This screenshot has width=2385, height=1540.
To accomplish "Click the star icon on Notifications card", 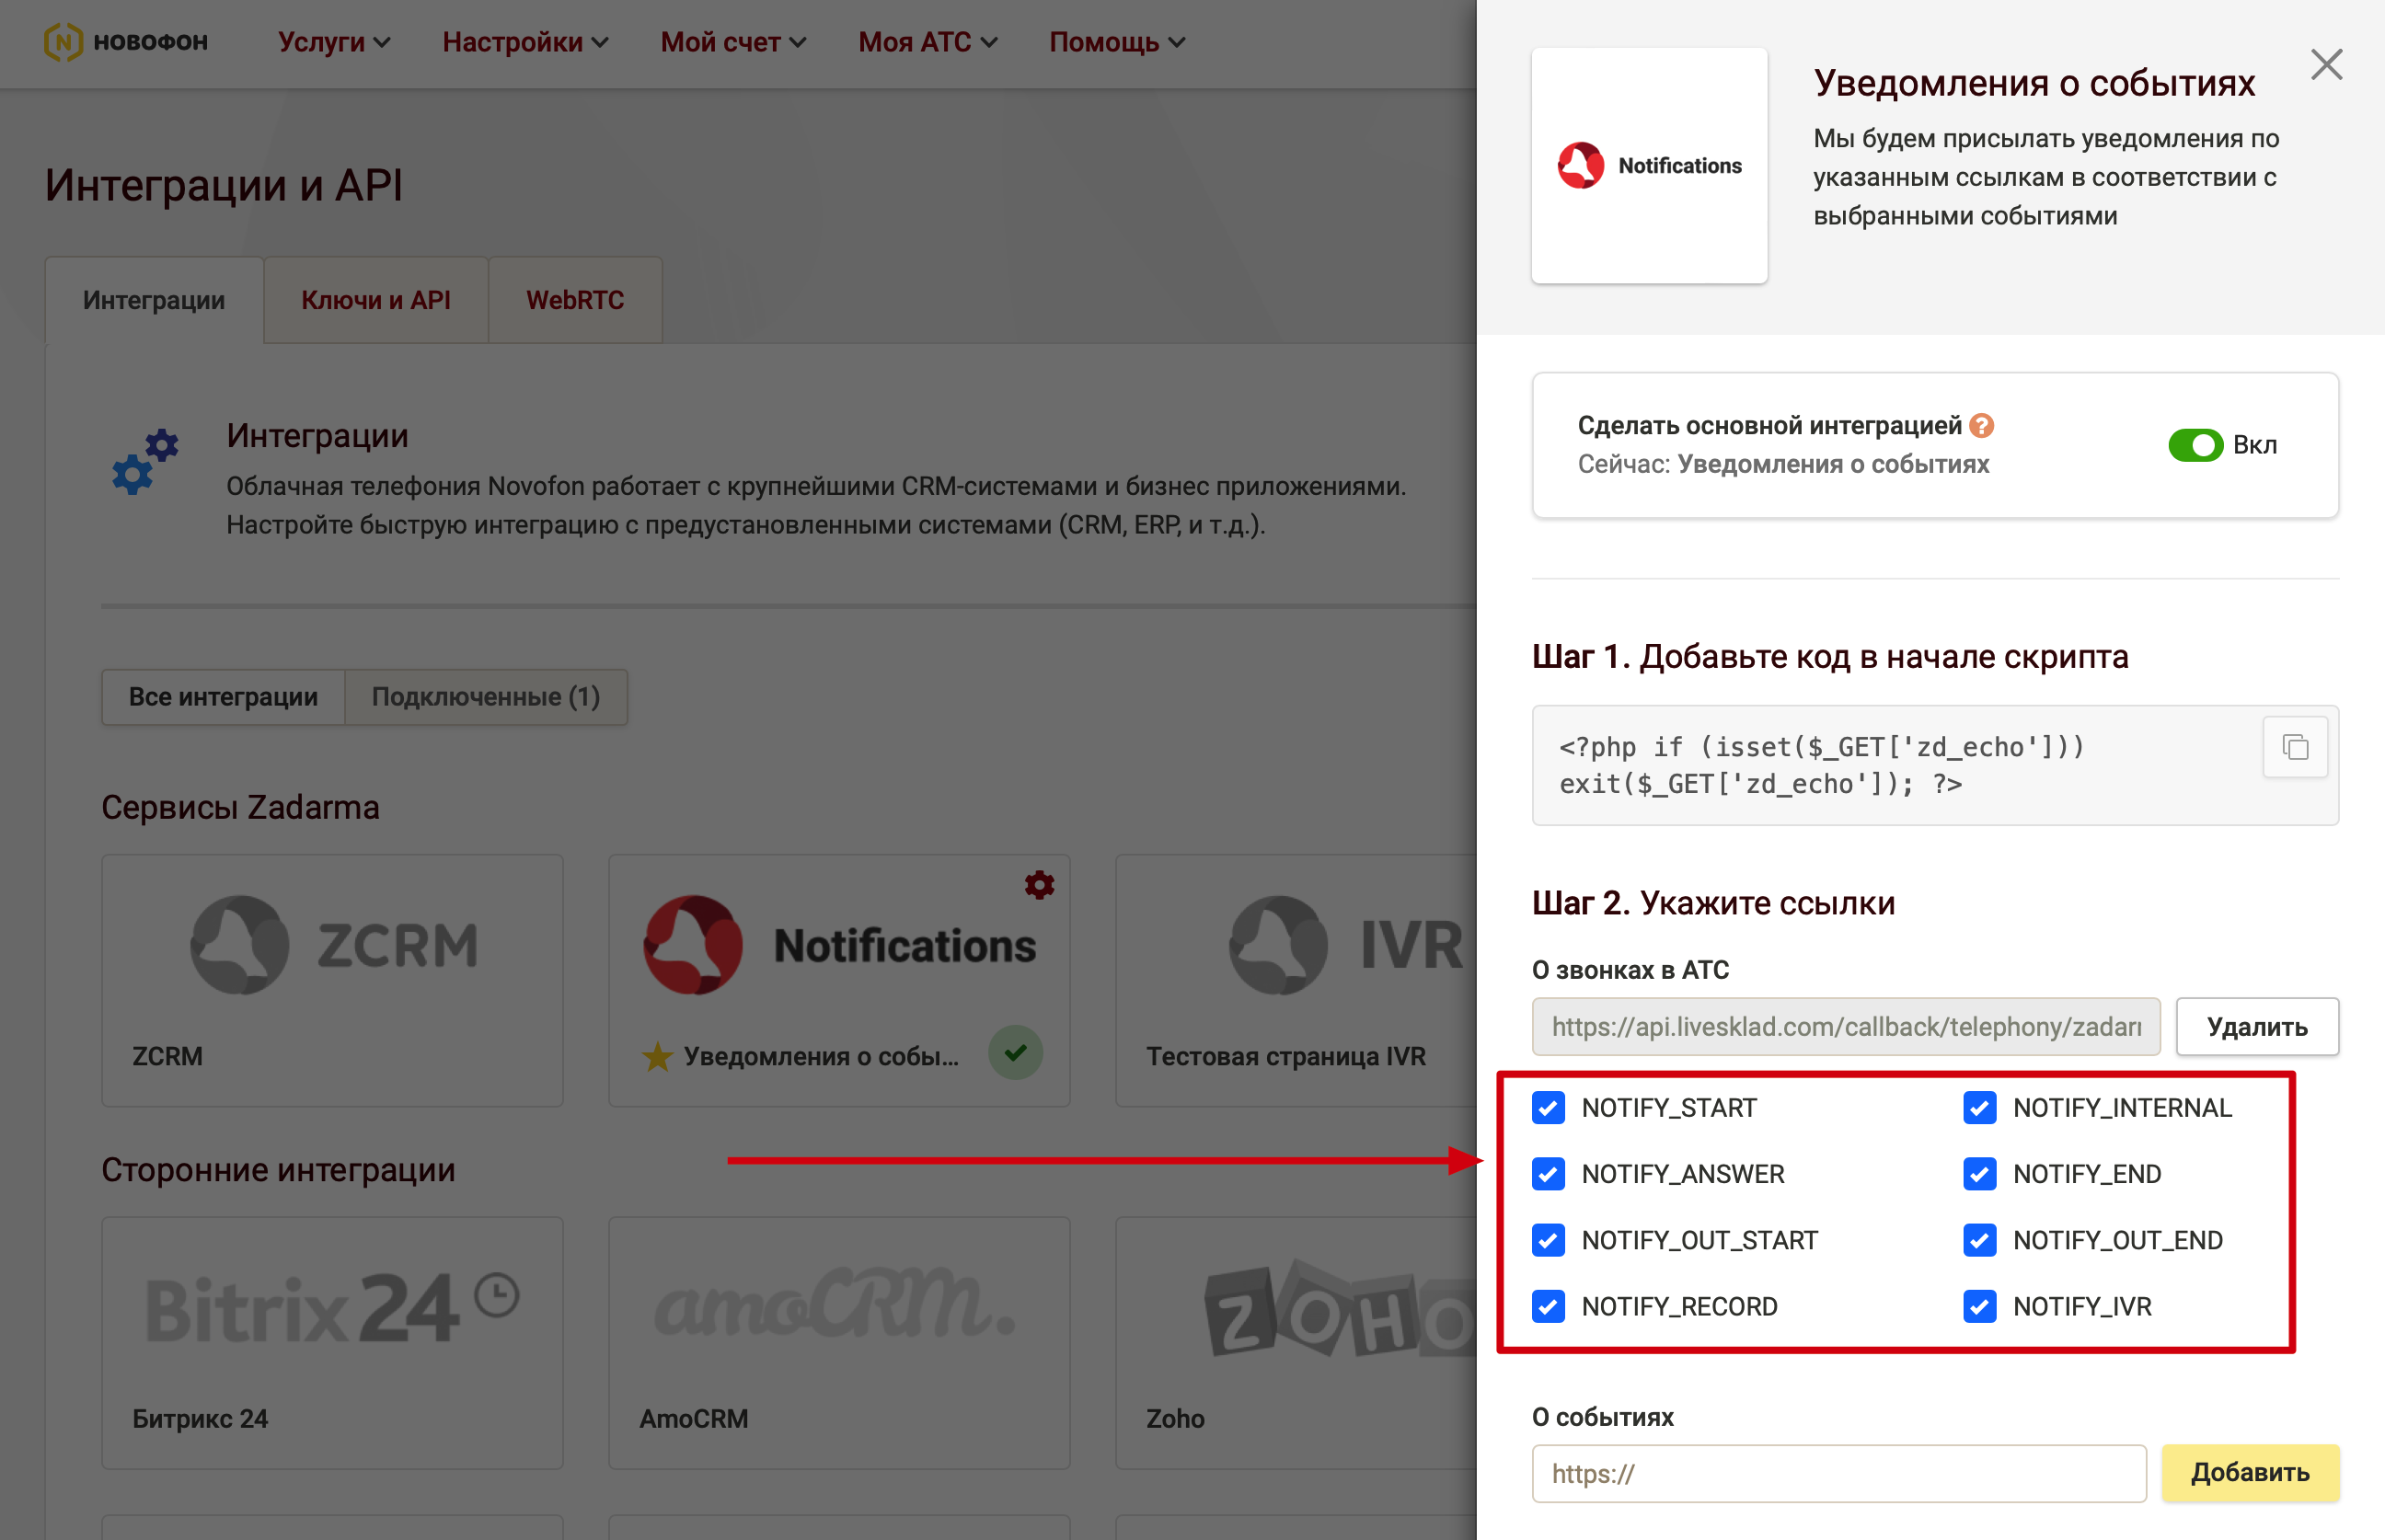I will pos(657,1056).
